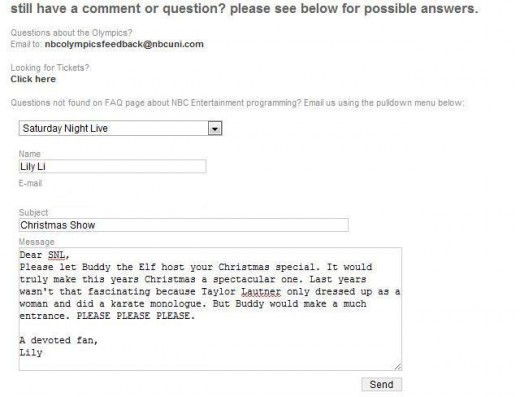Open the Click here tickets link

coord(33,79)
